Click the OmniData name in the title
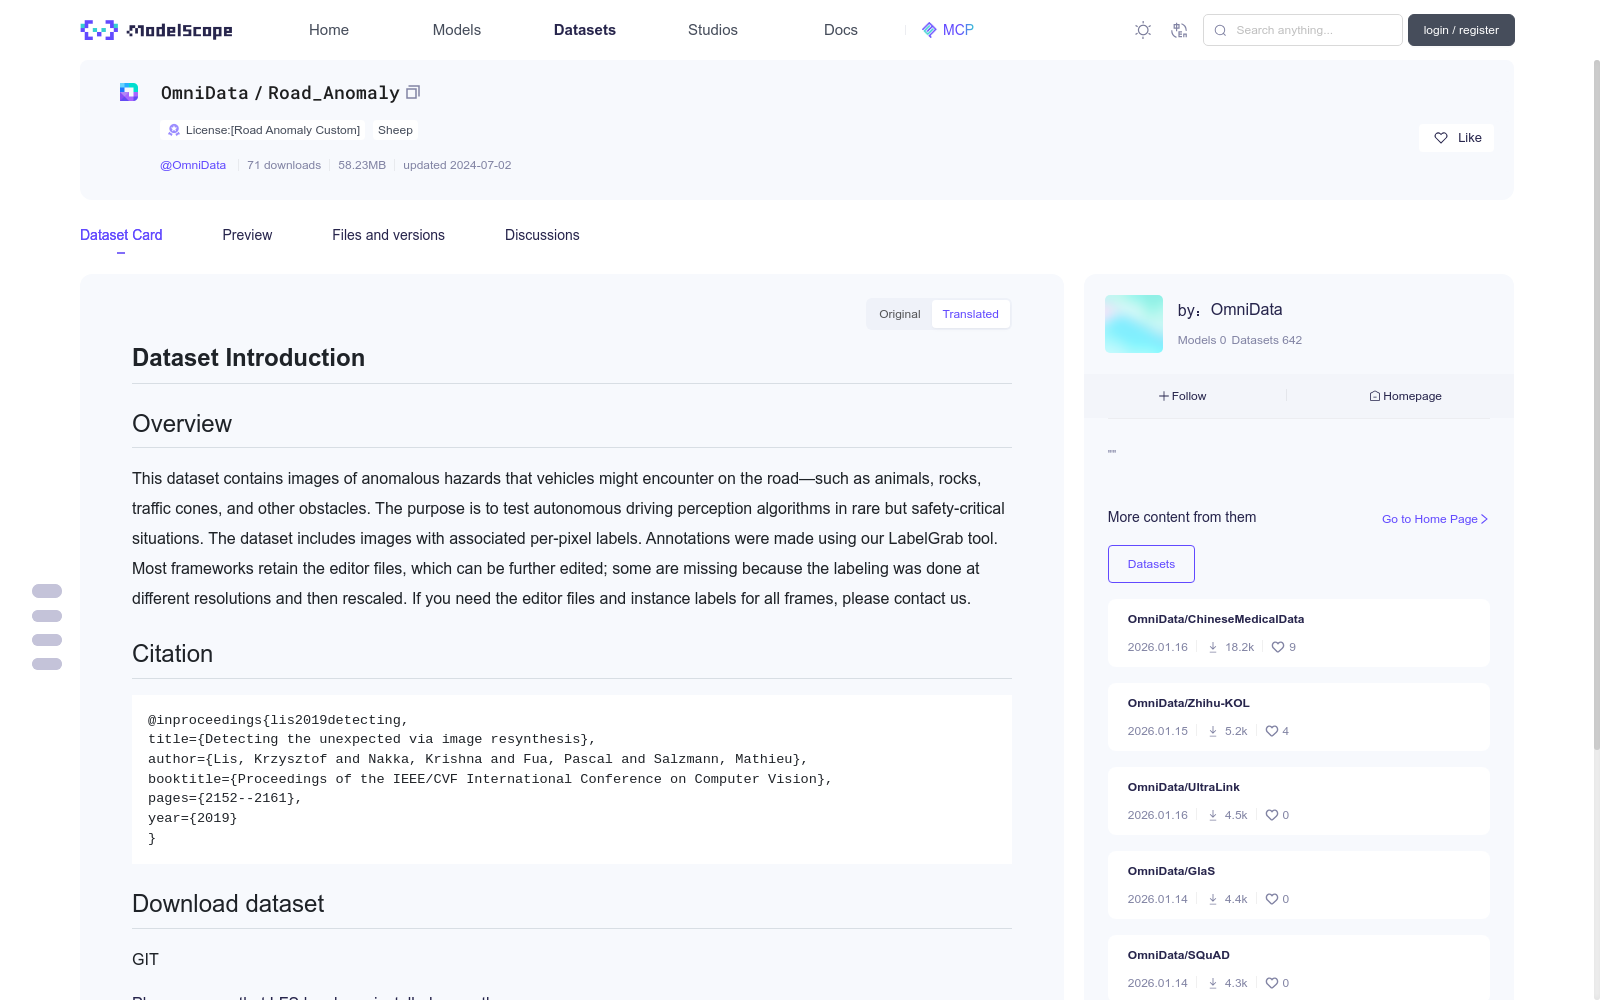 tap(205, 93)
